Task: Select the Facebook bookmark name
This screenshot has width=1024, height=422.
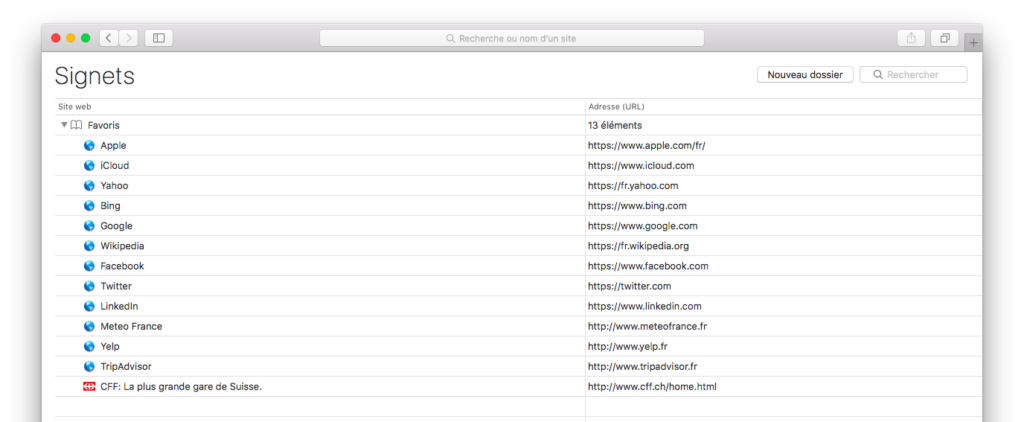Action: point(122,266)
